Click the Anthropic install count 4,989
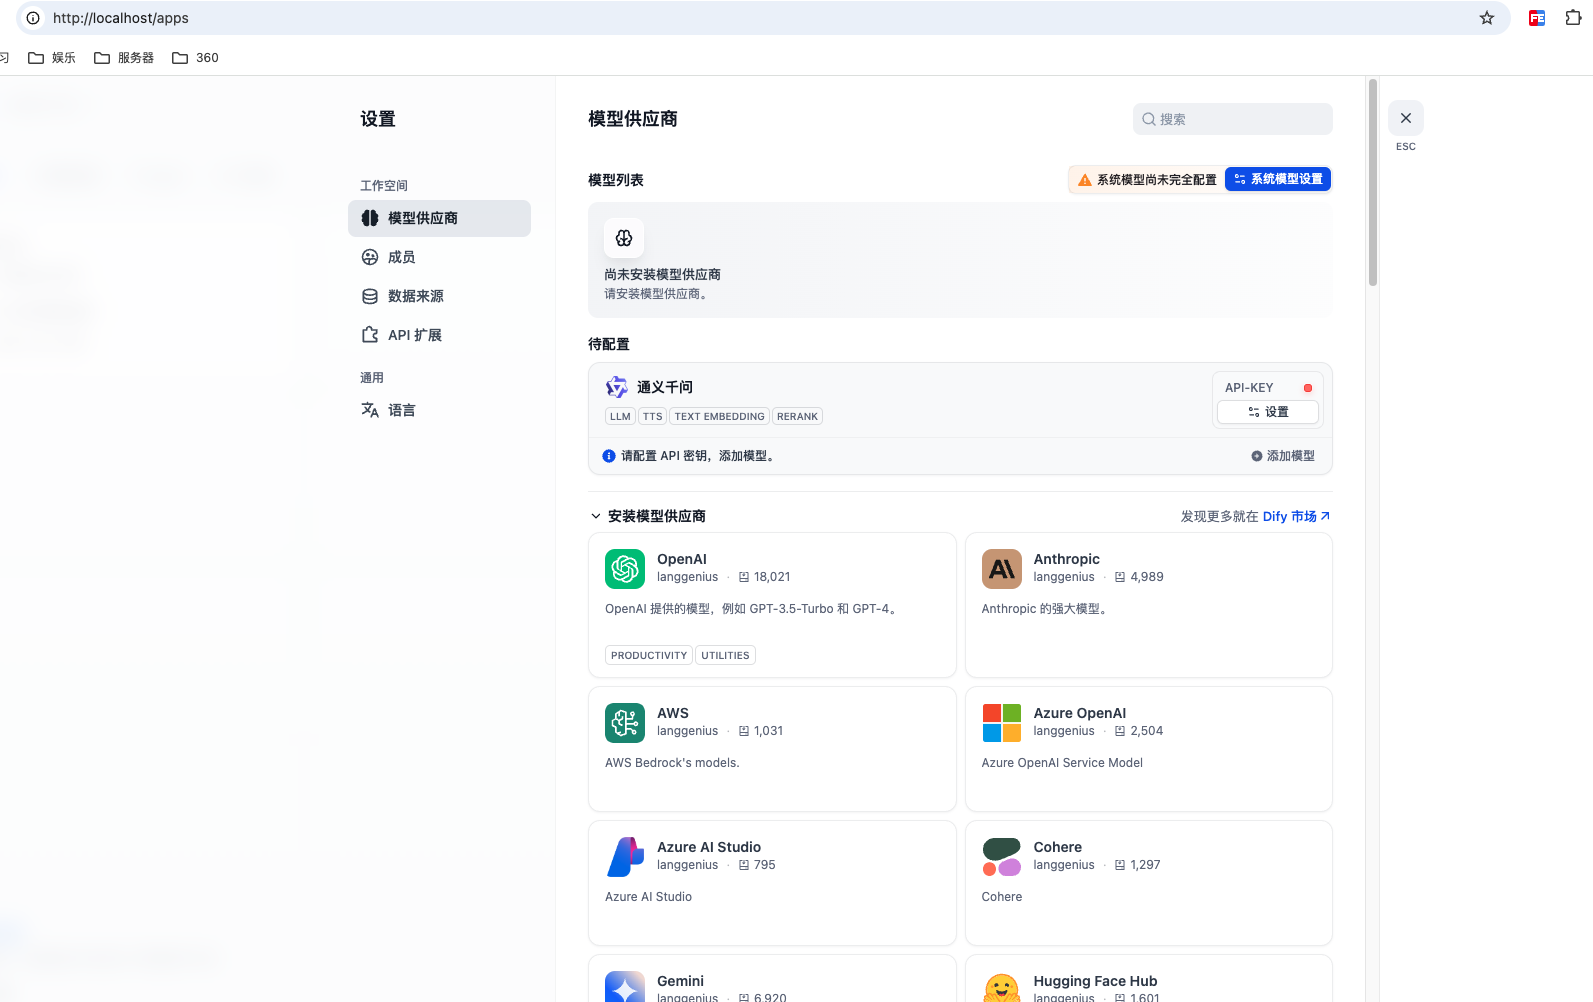The height and width of the screenshot is (1002, 1593). click(x=1146, y=577)
